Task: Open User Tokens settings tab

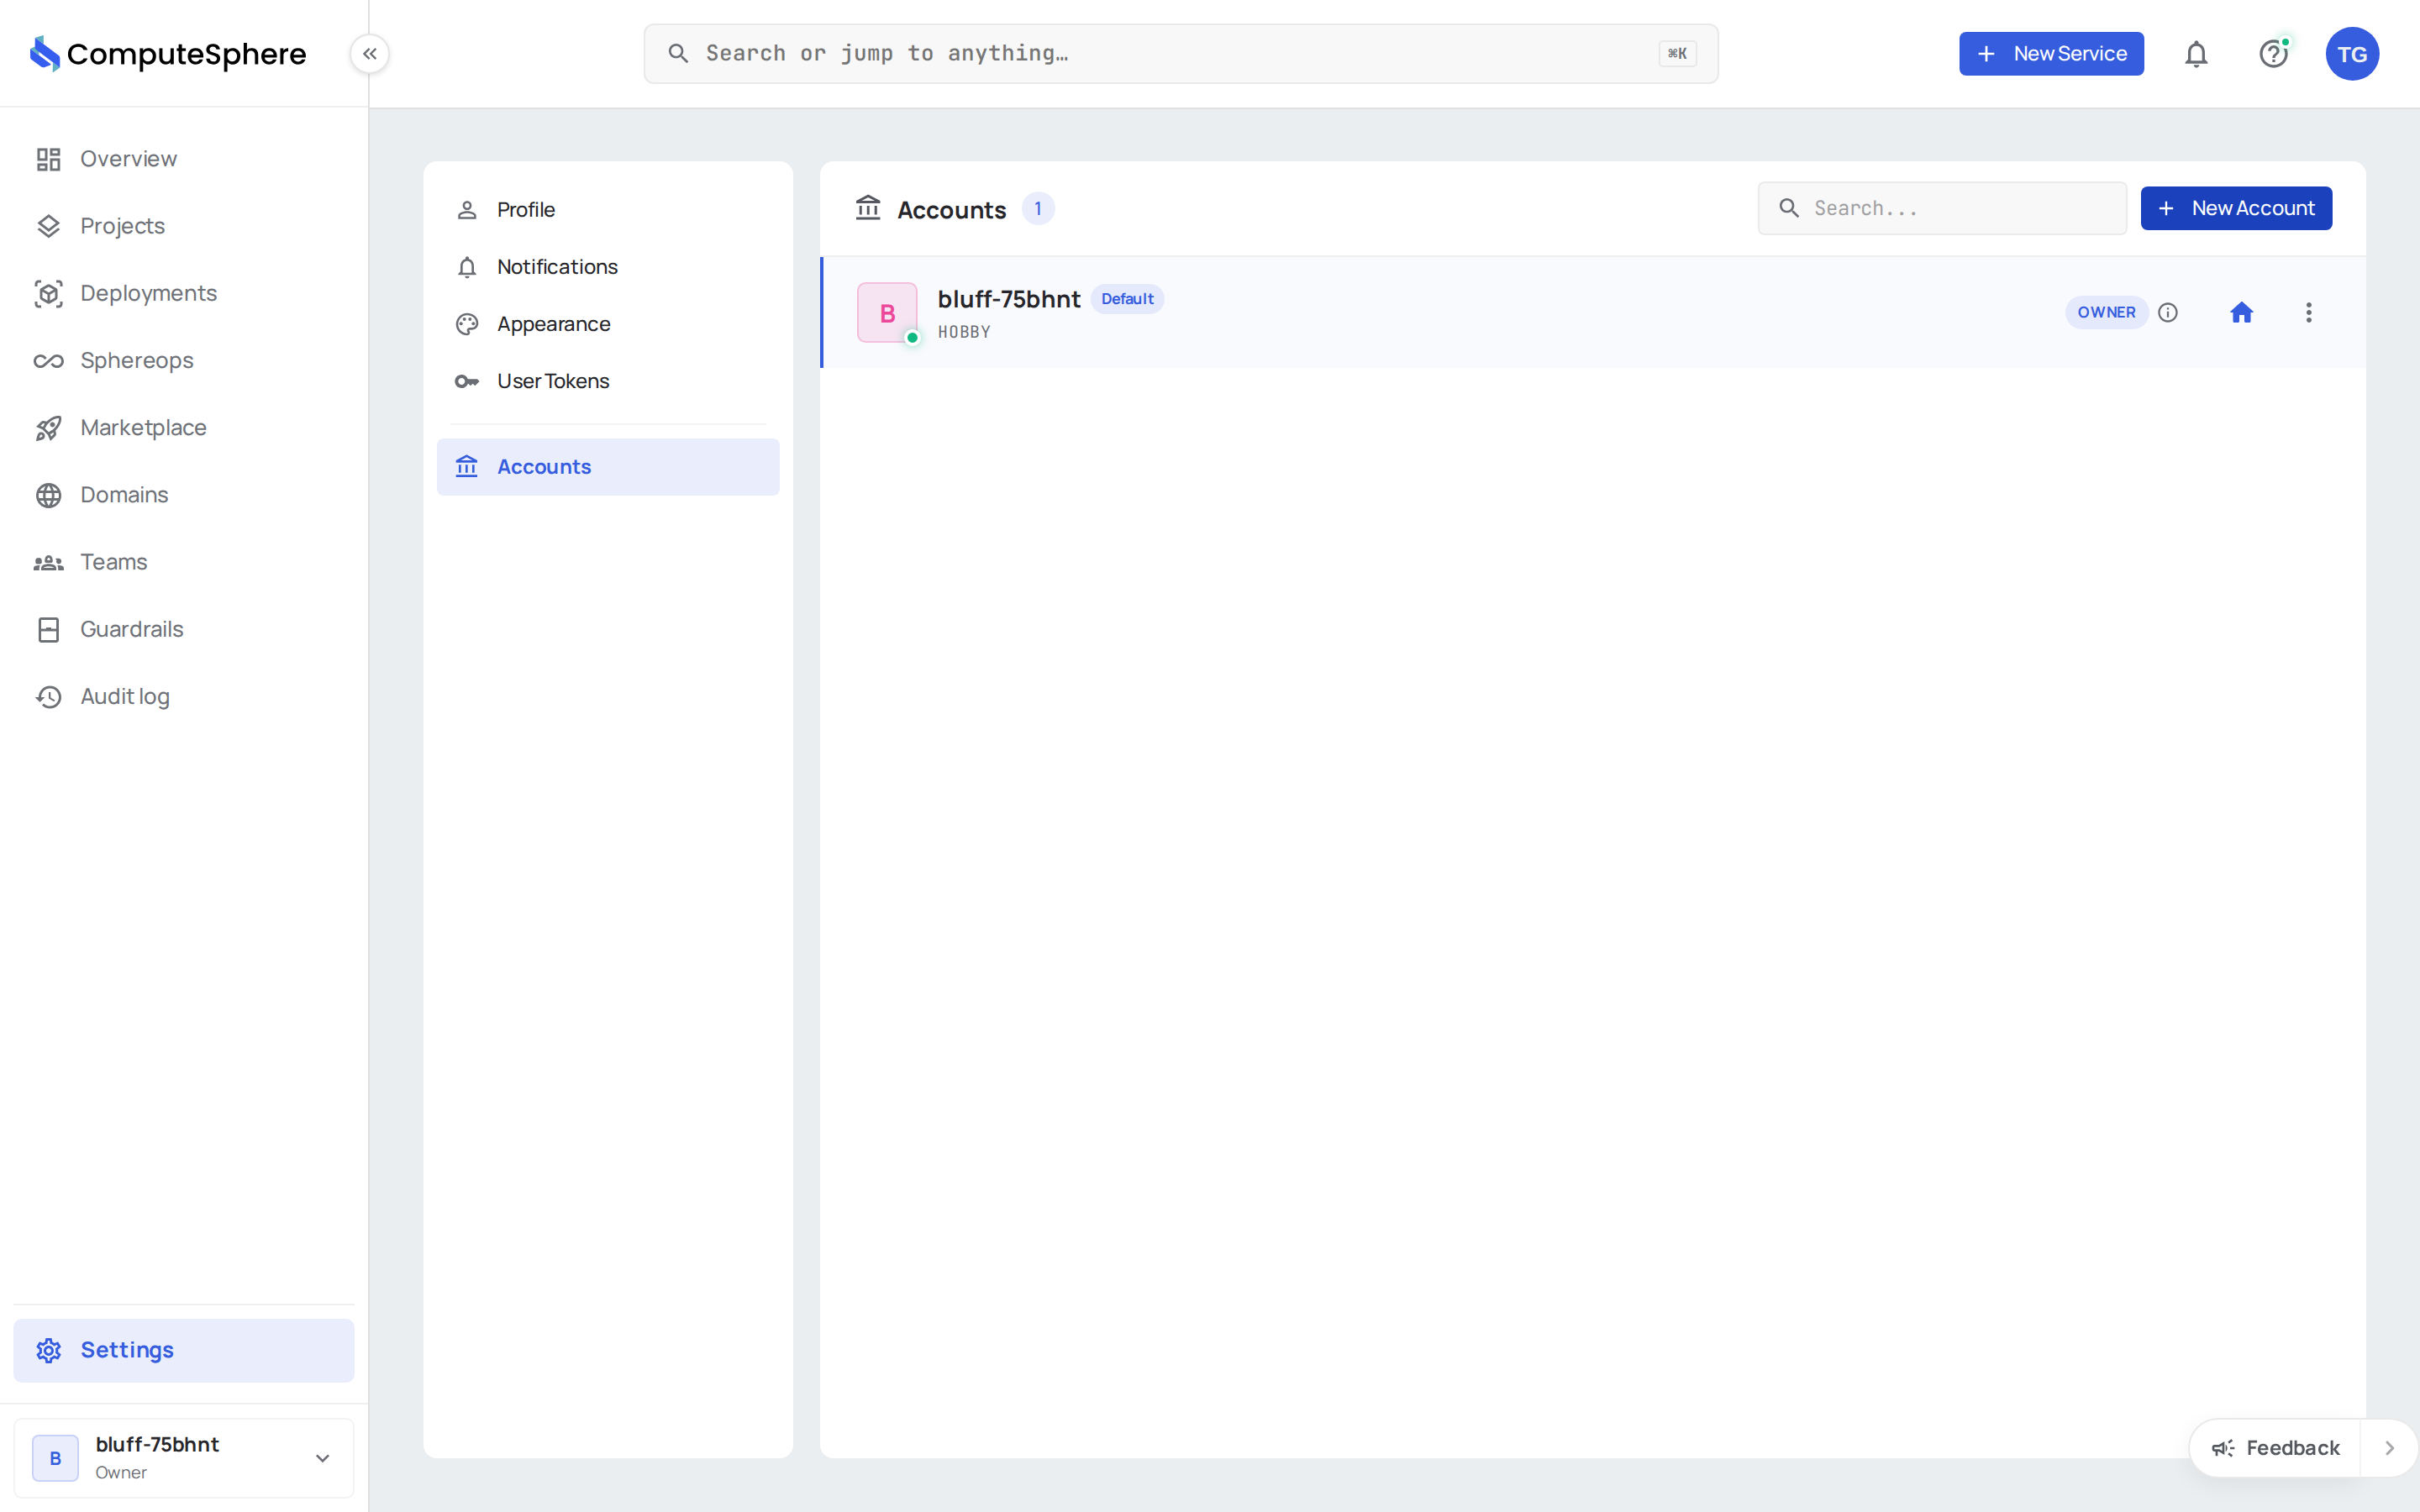Action: 608,381
